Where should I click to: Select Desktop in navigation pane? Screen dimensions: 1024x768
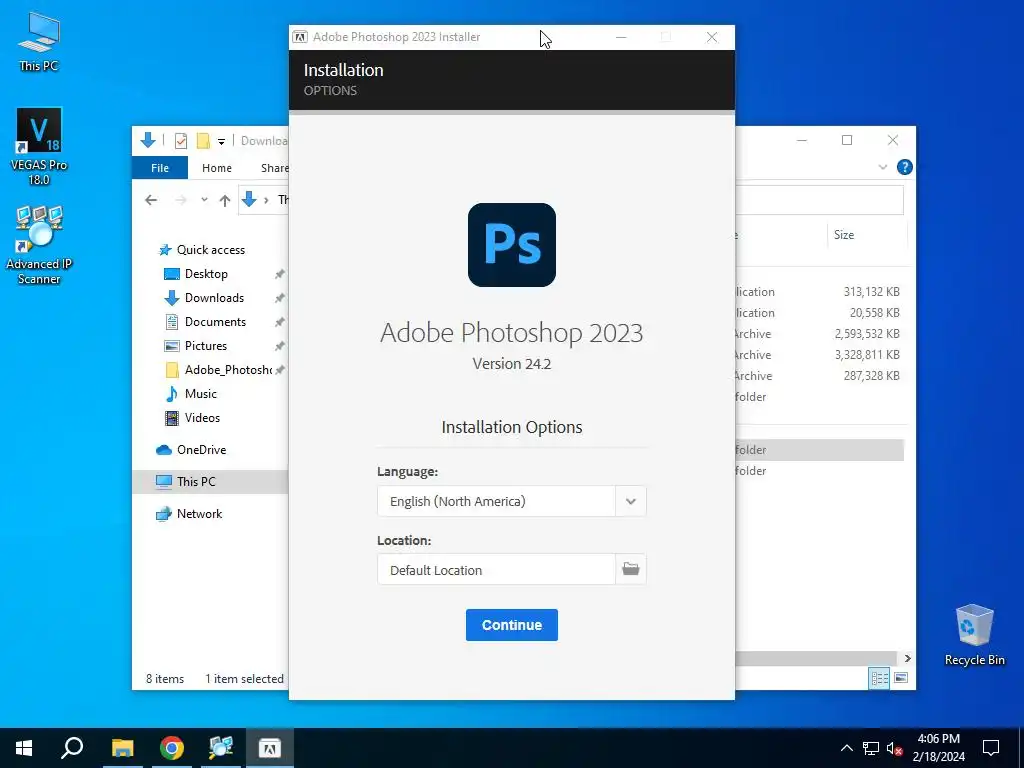point(206,274)
